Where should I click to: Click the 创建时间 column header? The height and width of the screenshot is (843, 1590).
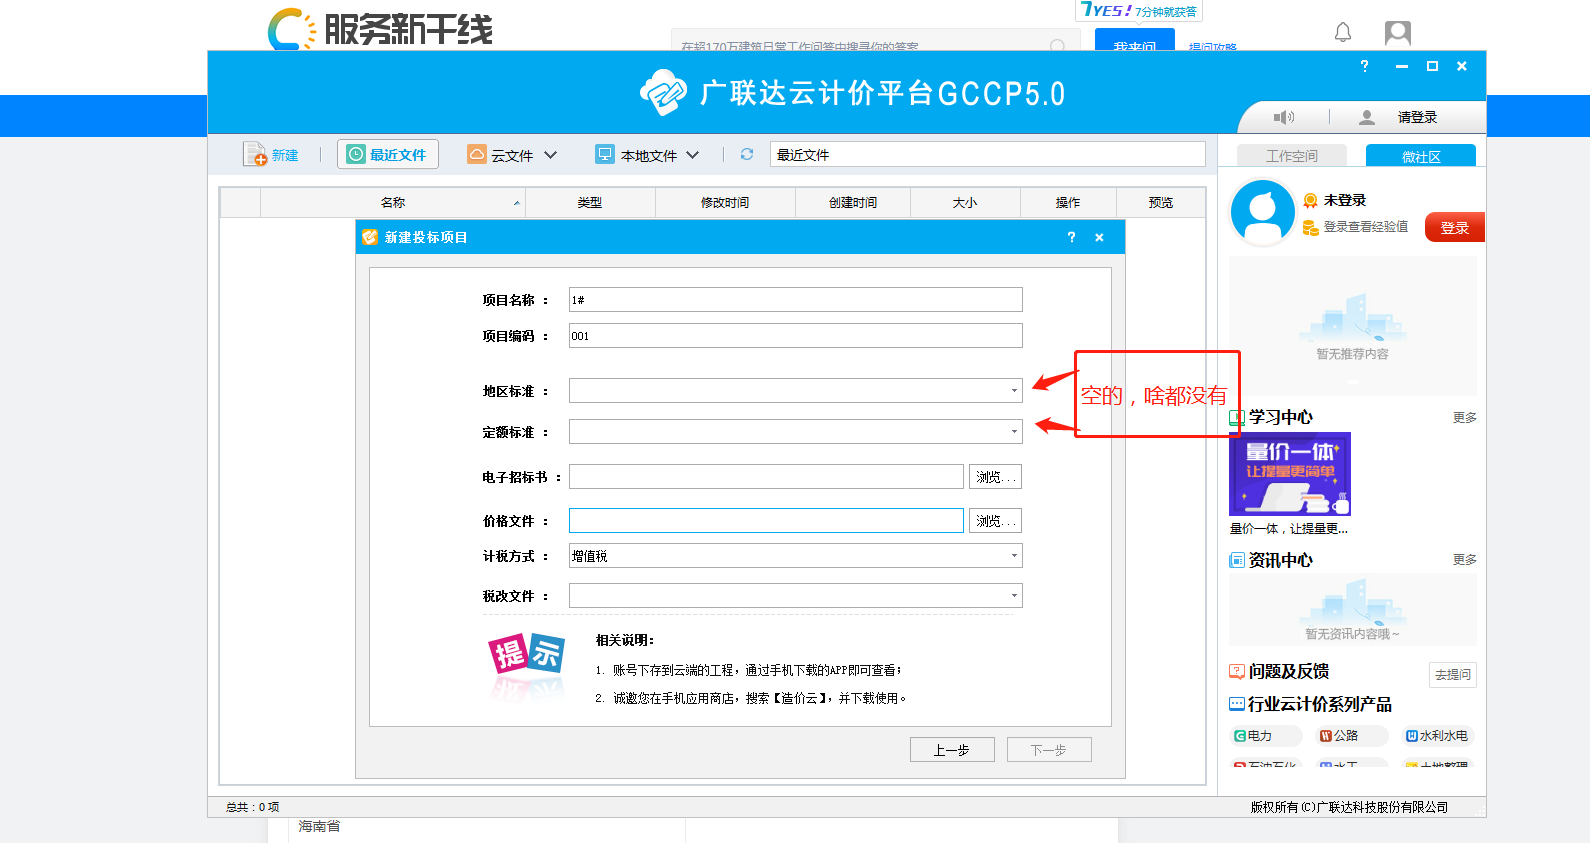(853, 202)
